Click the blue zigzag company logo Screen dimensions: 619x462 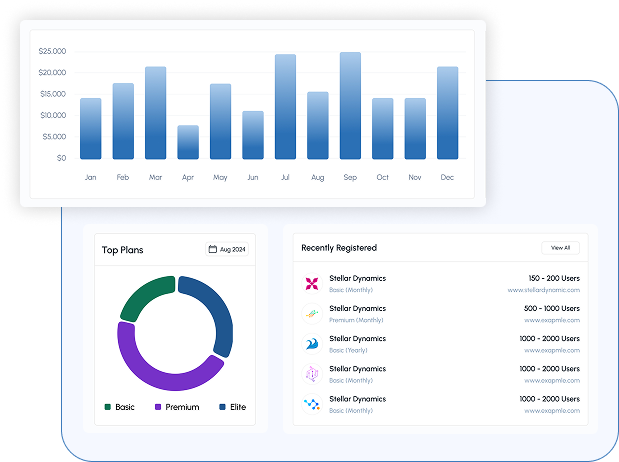click(311, 403)
